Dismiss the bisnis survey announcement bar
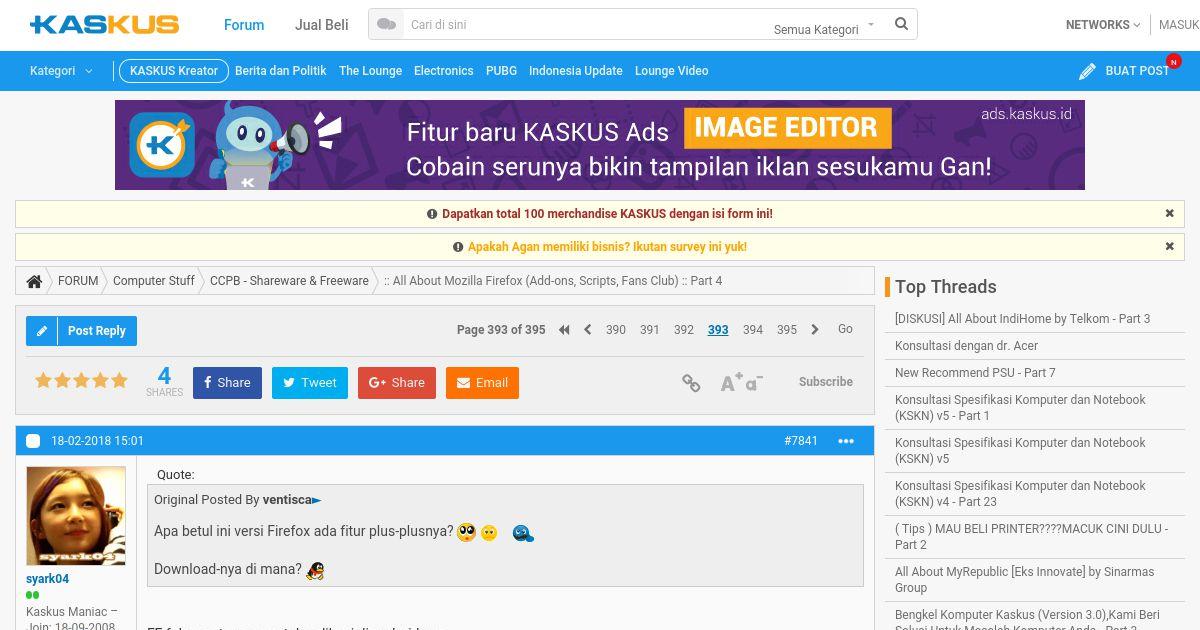Screen dimensions: 1200x630 1169,246
